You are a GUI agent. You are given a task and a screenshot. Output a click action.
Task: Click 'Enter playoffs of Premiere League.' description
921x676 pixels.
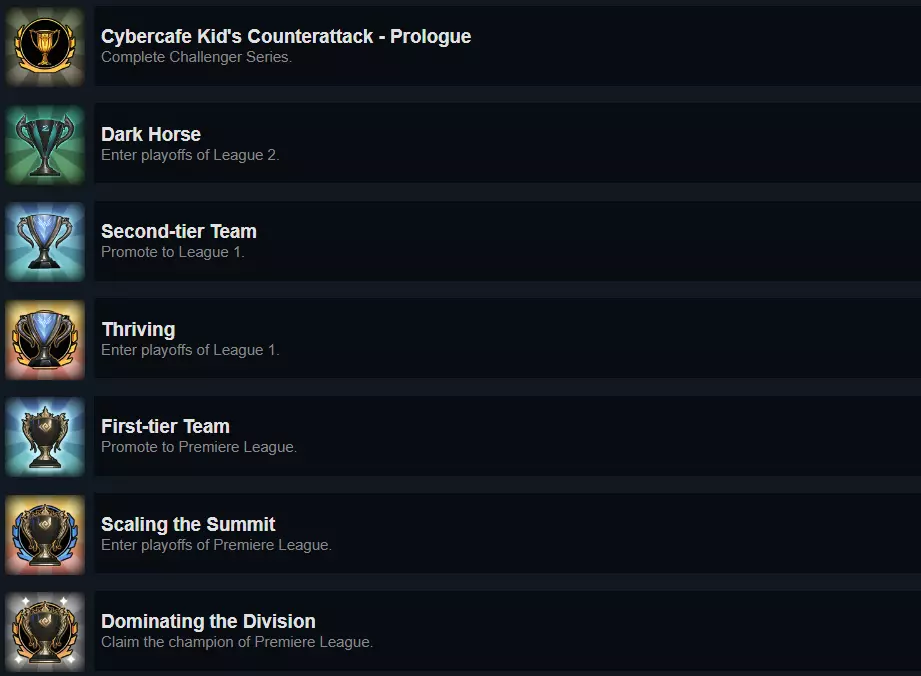(216, 545)
